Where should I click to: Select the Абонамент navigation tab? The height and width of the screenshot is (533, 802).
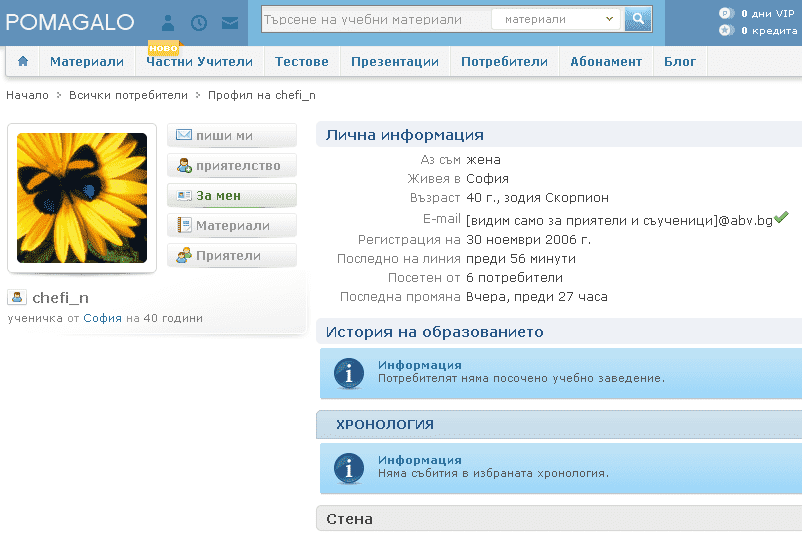(606, 61)
